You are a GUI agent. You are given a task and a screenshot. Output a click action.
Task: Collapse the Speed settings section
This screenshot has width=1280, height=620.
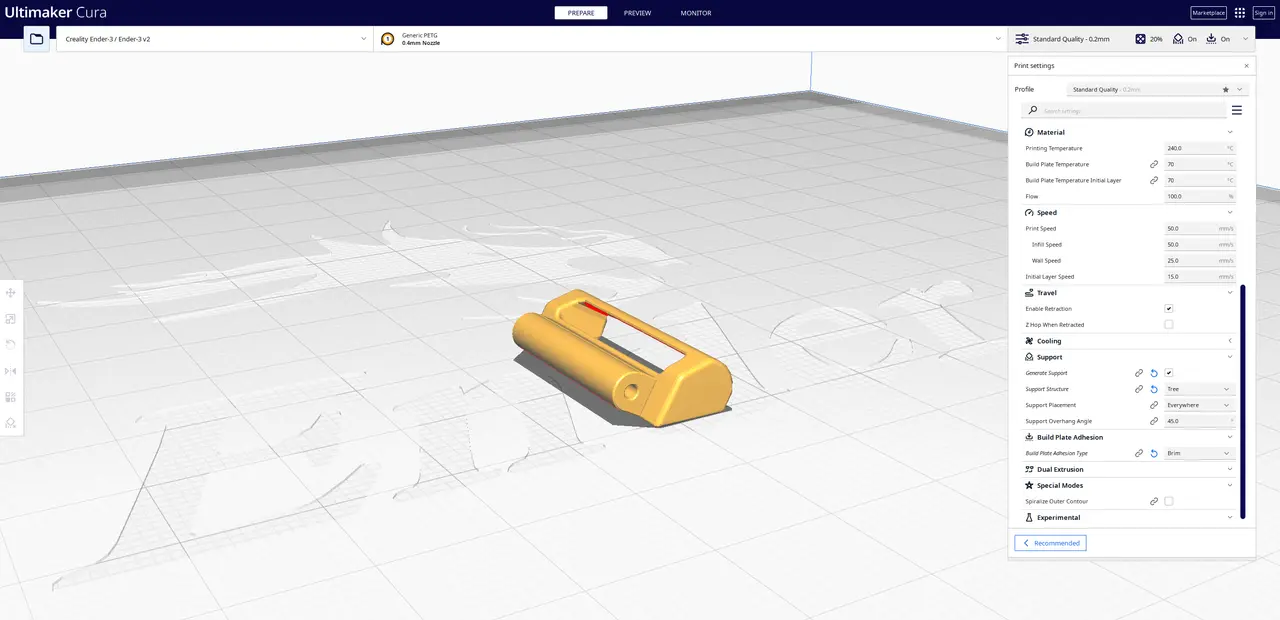click(x=1129, y=212)
